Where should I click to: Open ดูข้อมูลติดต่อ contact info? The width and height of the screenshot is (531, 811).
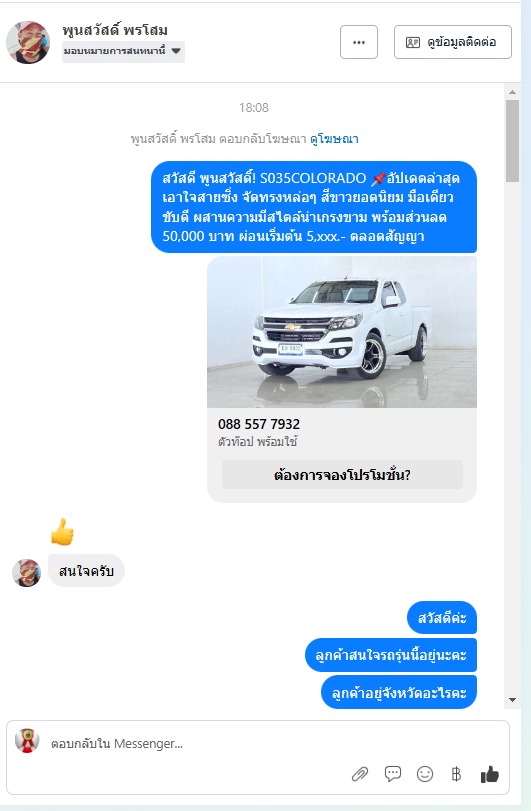coord(453,42)
